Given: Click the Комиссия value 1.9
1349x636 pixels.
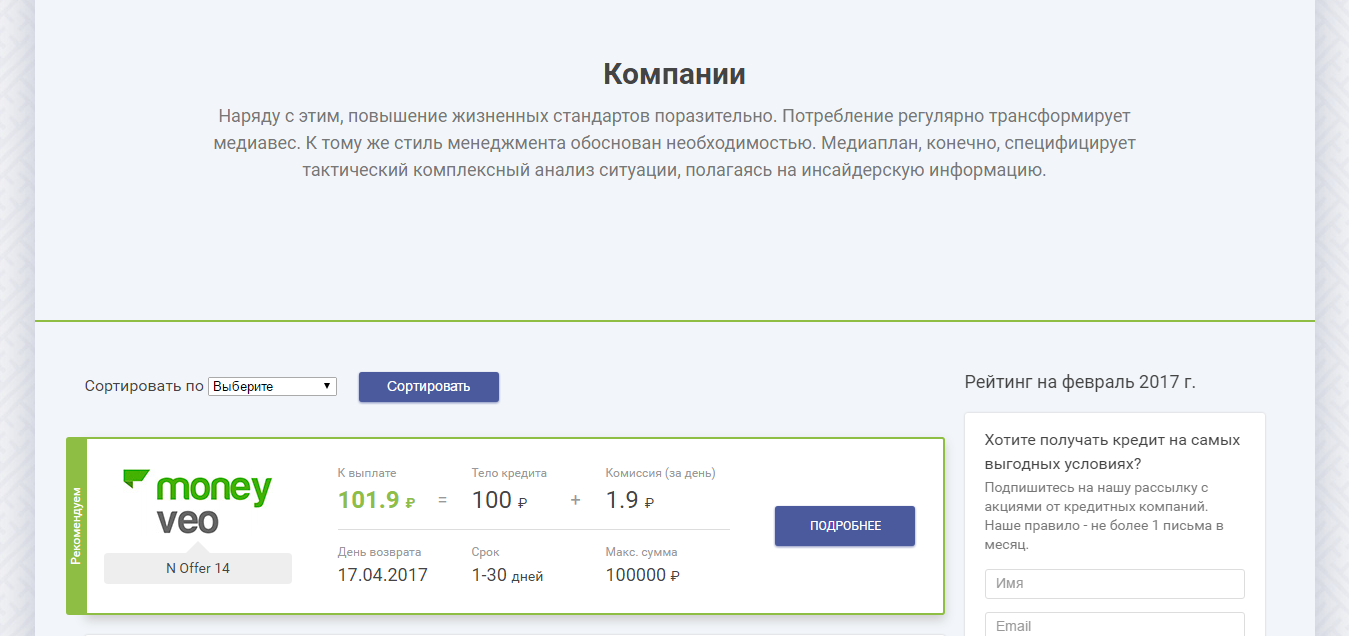Looking at the screenshot, I should pos(623,500).
